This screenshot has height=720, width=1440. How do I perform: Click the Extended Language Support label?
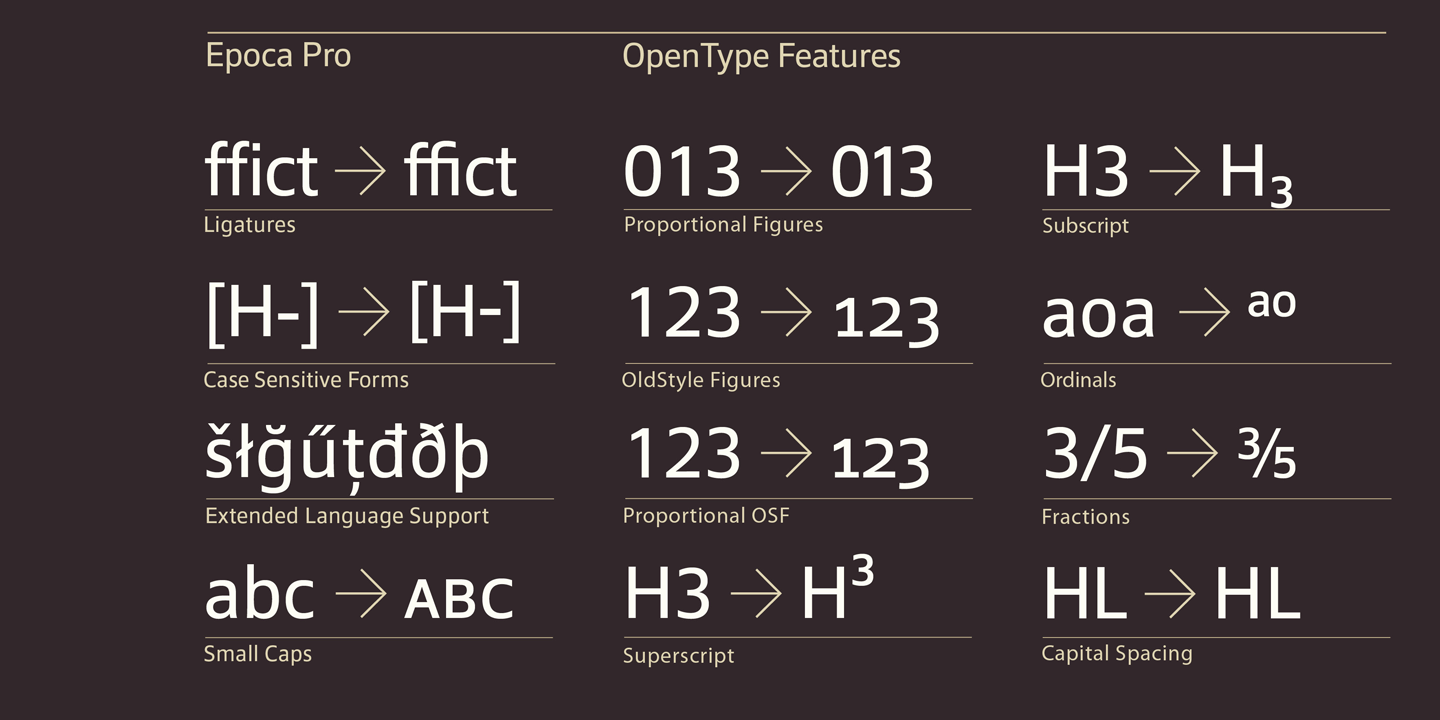[347, 516]
